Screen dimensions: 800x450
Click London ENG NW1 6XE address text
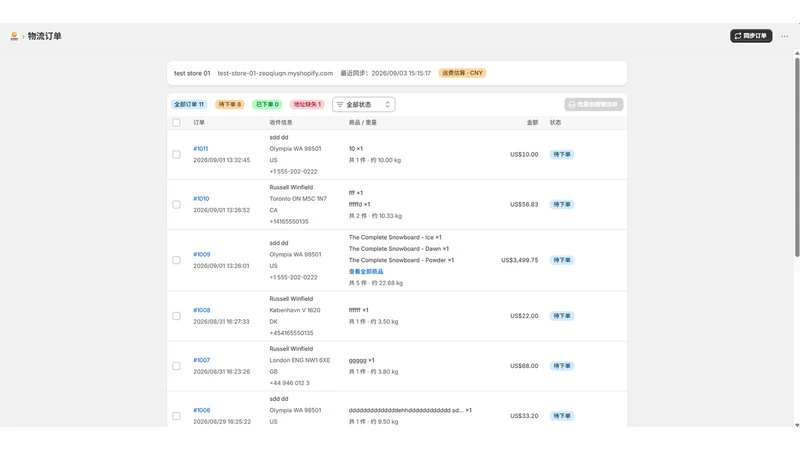(x=300, y=360)
